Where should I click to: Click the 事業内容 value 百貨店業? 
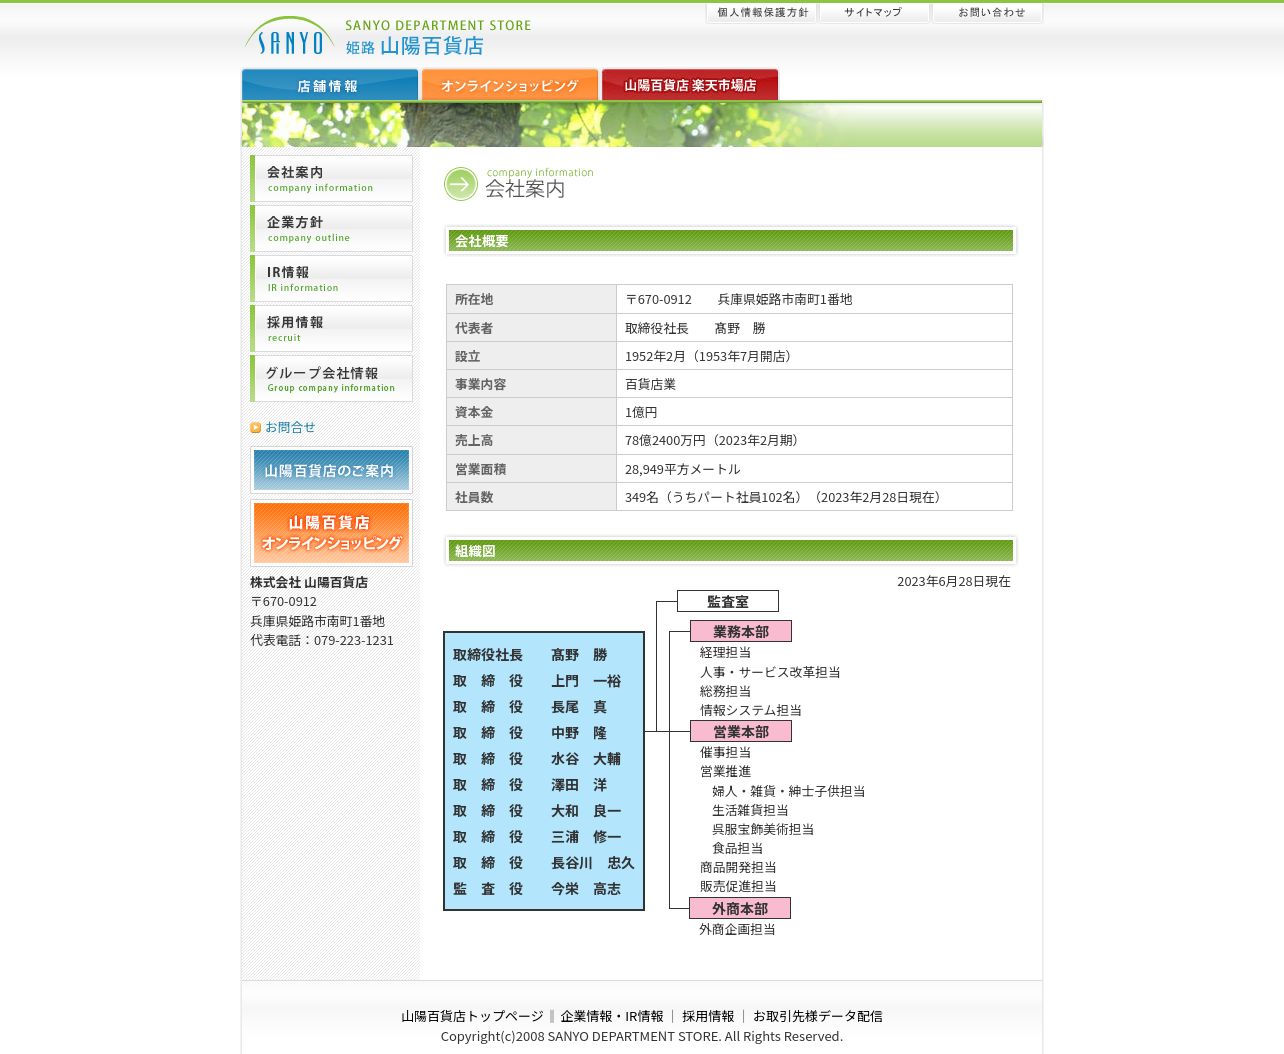(x=650, y=384)
